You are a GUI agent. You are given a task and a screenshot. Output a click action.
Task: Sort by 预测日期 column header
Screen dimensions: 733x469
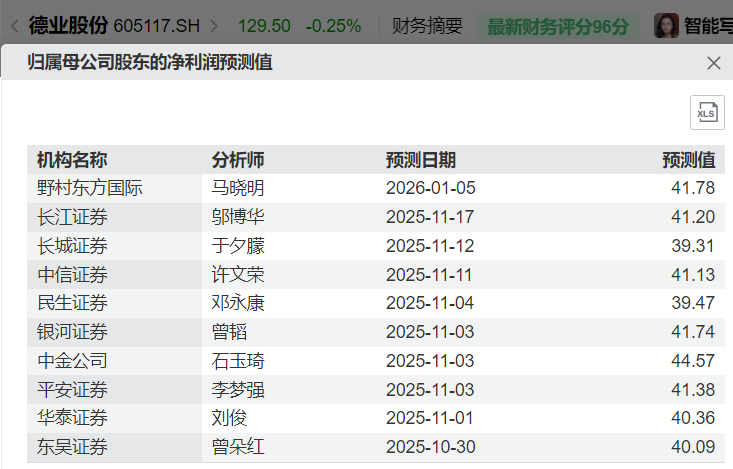click(421, 160)
